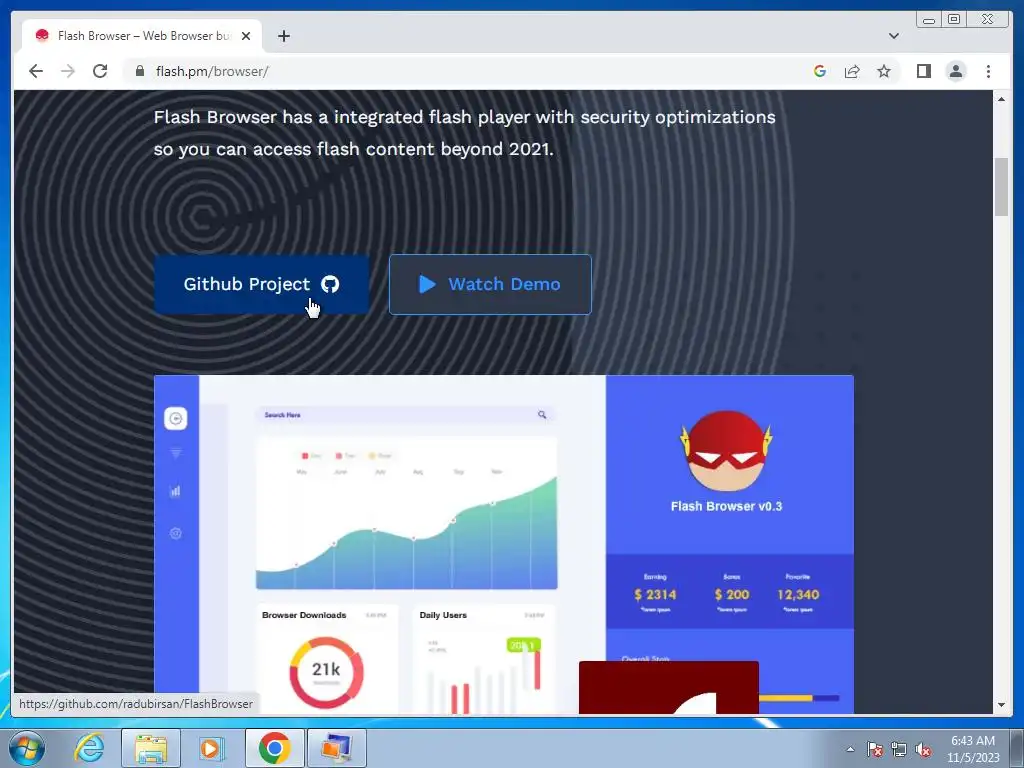Select the Flash Browser tab
This screenshot has height=768, width=1024.
142,36
